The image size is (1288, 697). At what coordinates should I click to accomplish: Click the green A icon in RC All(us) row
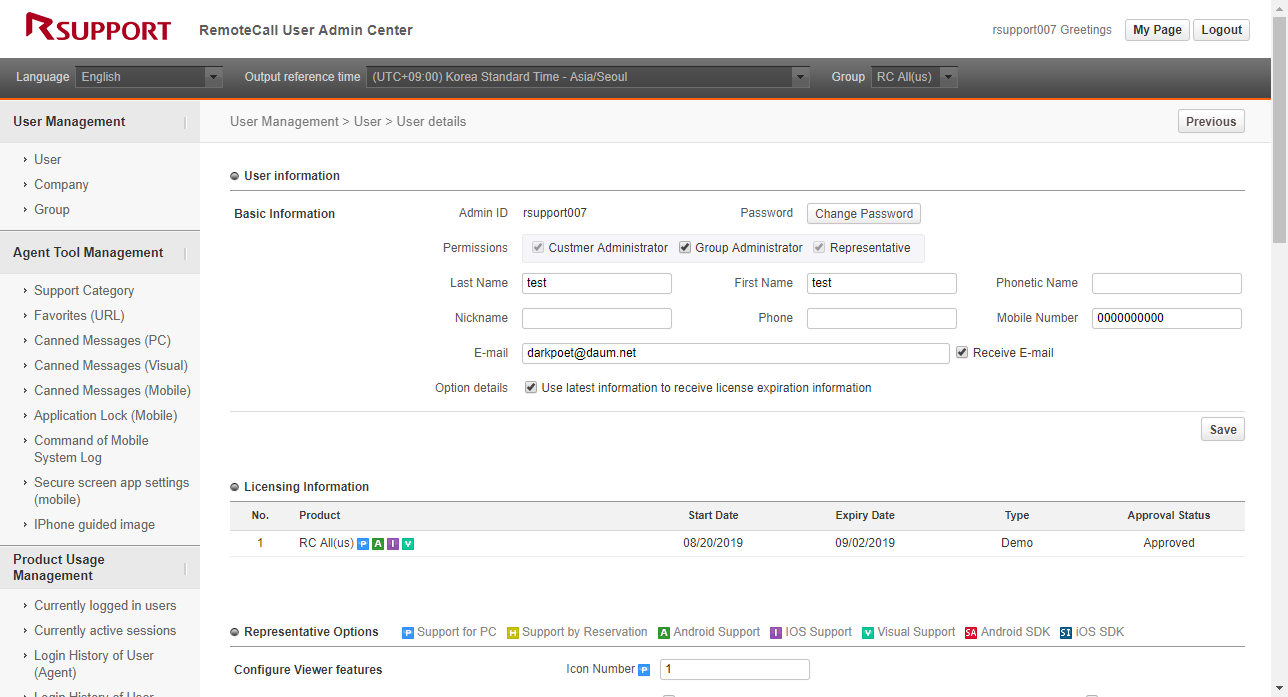point(378,544)
